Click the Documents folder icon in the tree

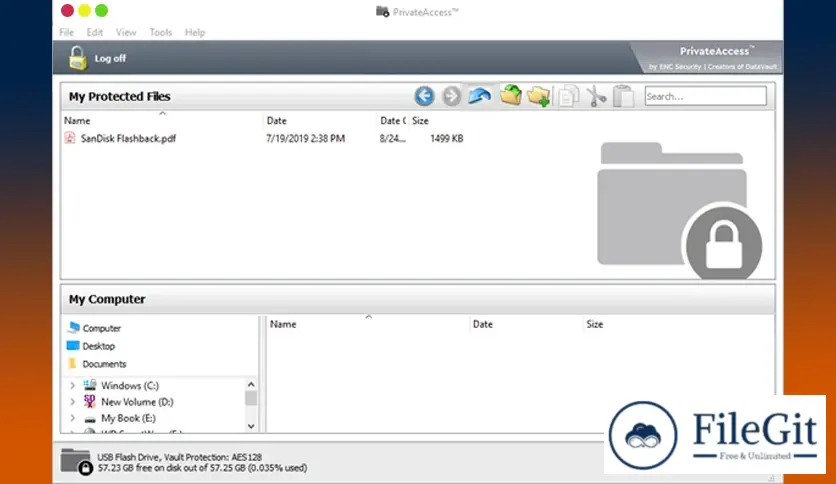[73, 364]
